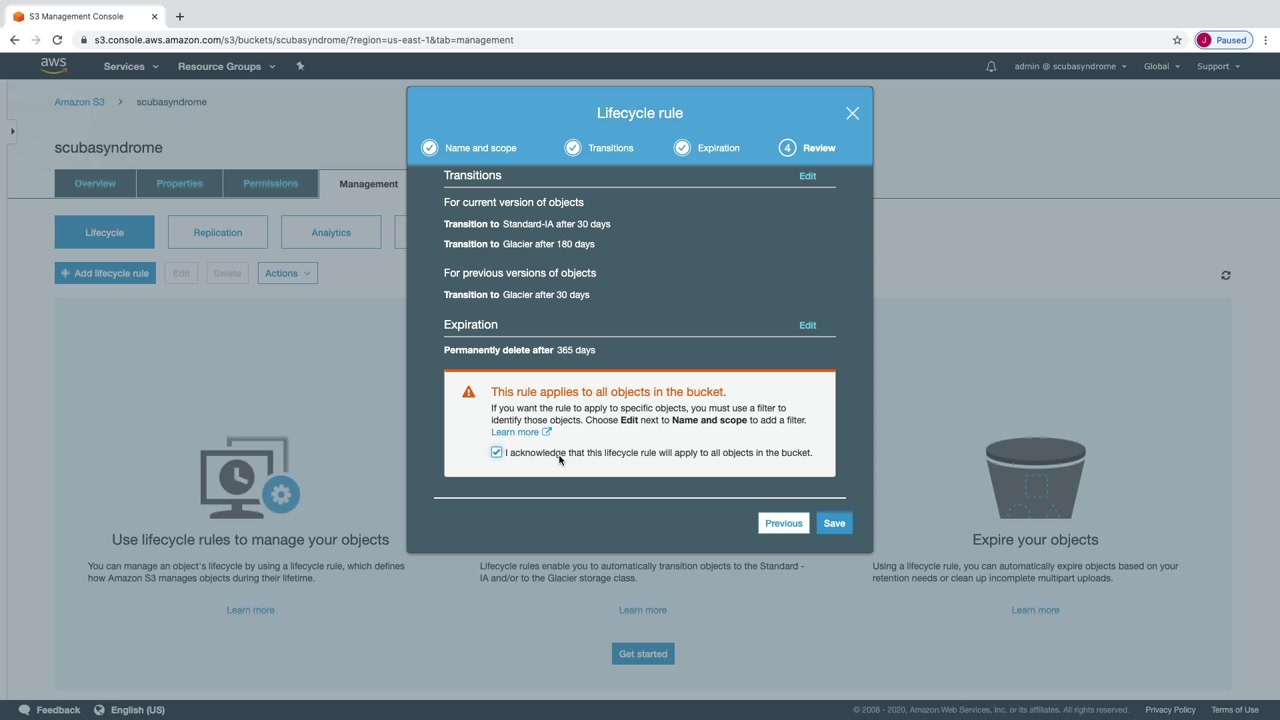Viewport: 1280px width, 720px height.
Task: Click the expire objects trash bin illustration
Action: tap(1035, 478)
